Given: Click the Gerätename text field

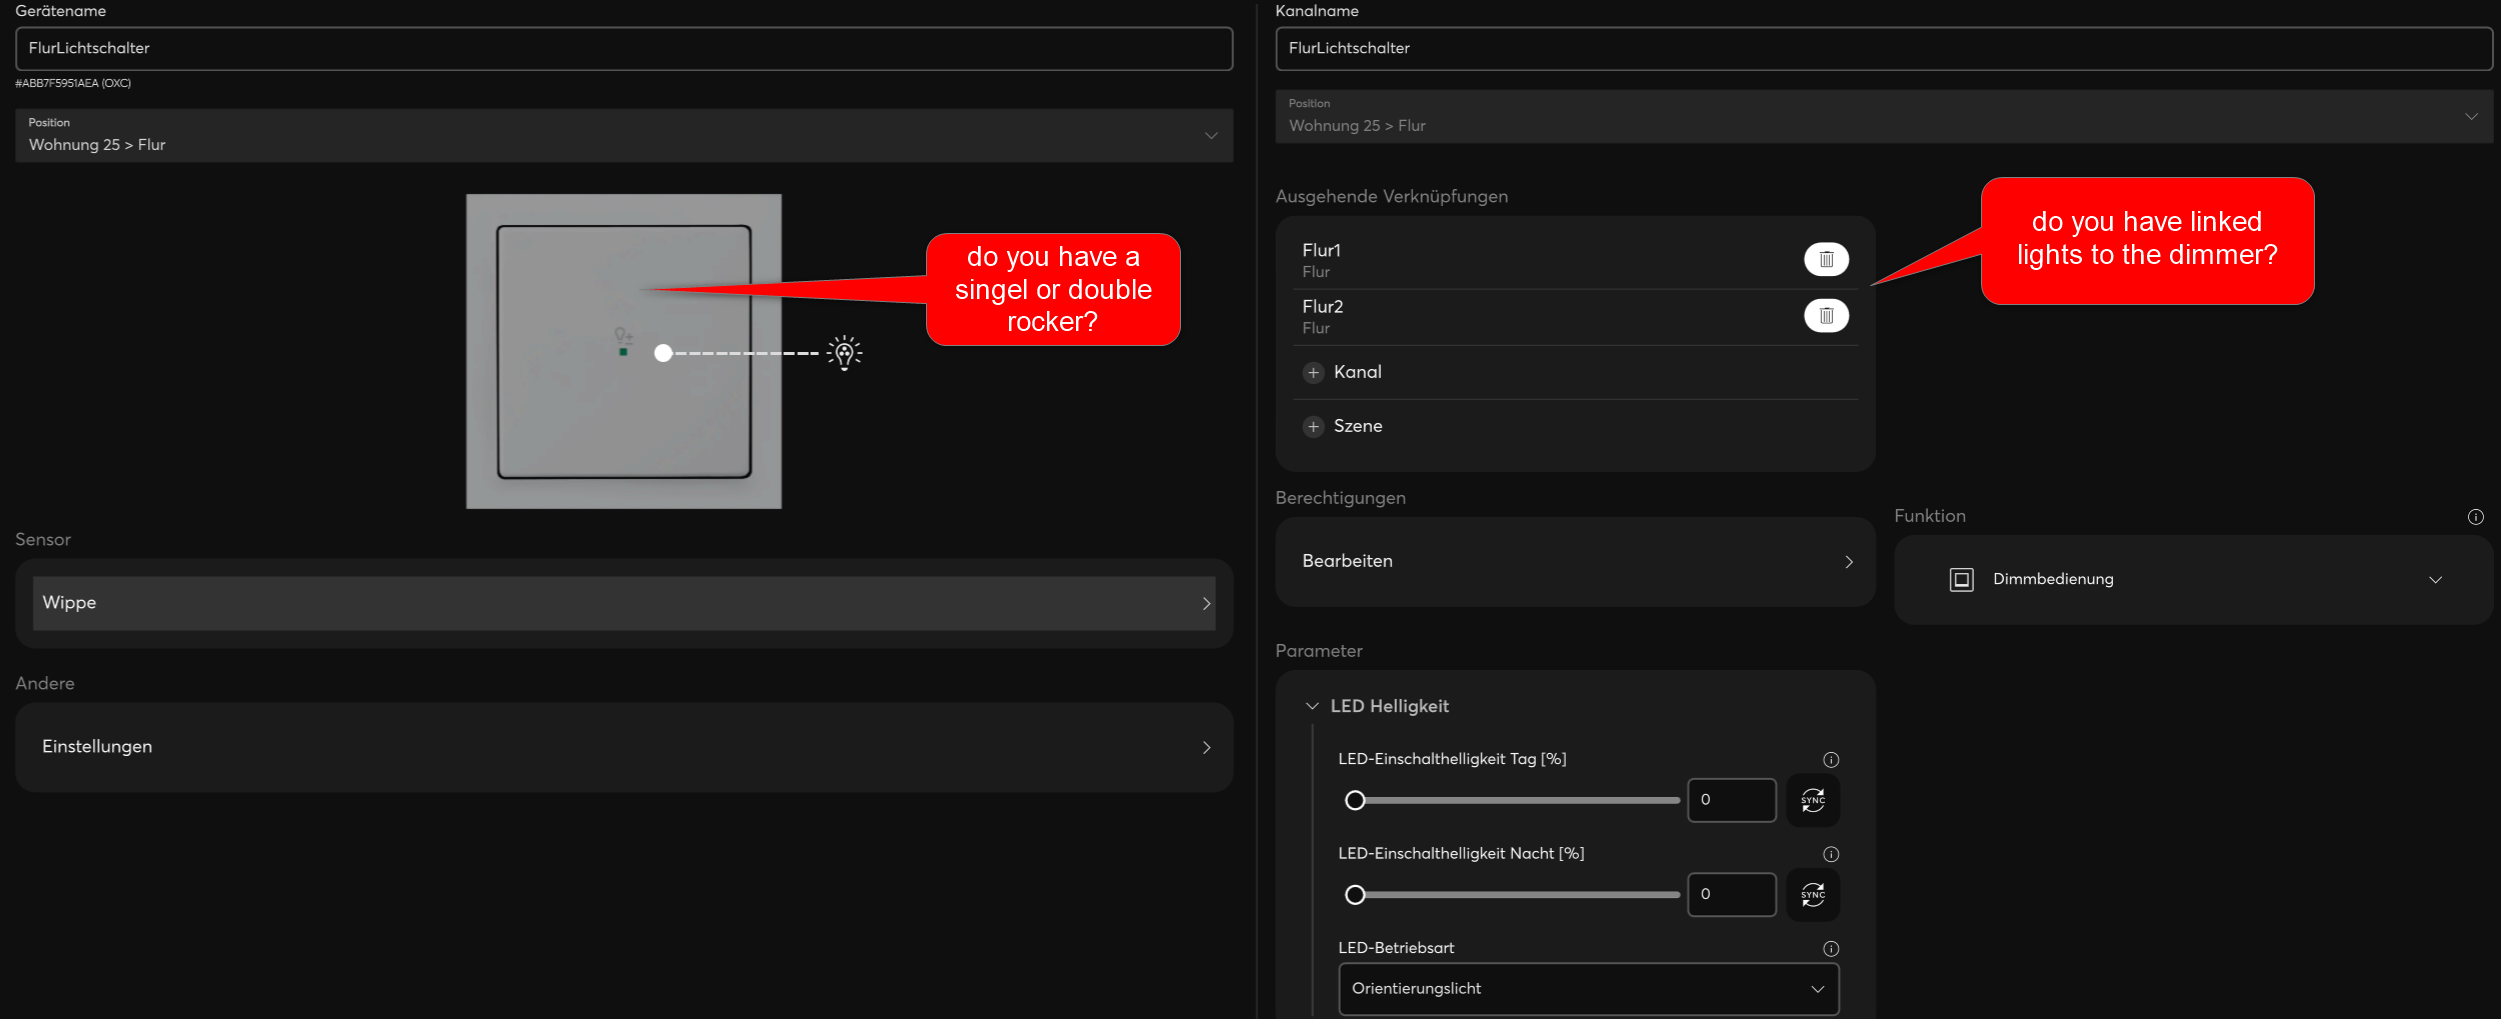Looking at the screenshot, I should [x=623, y=49].
